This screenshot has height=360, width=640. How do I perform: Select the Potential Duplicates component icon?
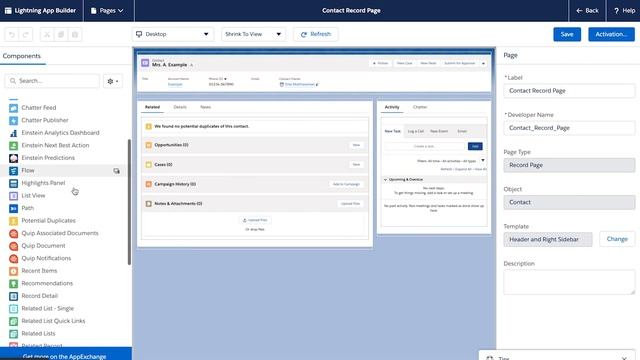pyautogui.click(x=13, y=221)
